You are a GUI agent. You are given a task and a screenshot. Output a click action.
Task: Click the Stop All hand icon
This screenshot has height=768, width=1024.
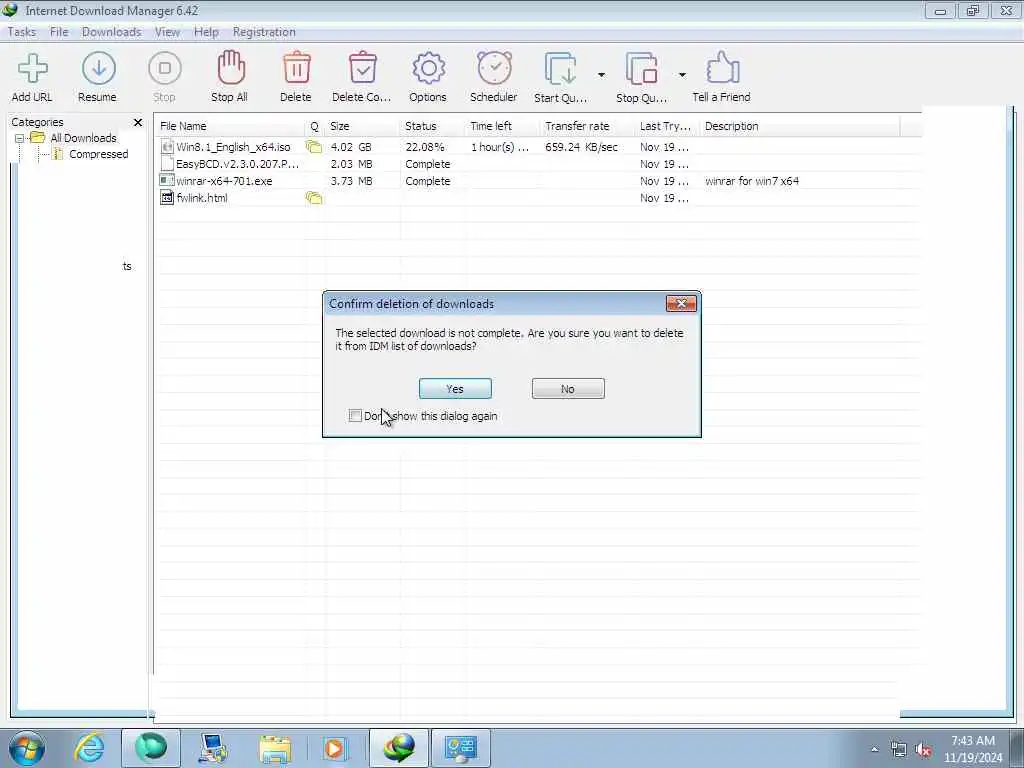tap(231, 69)
